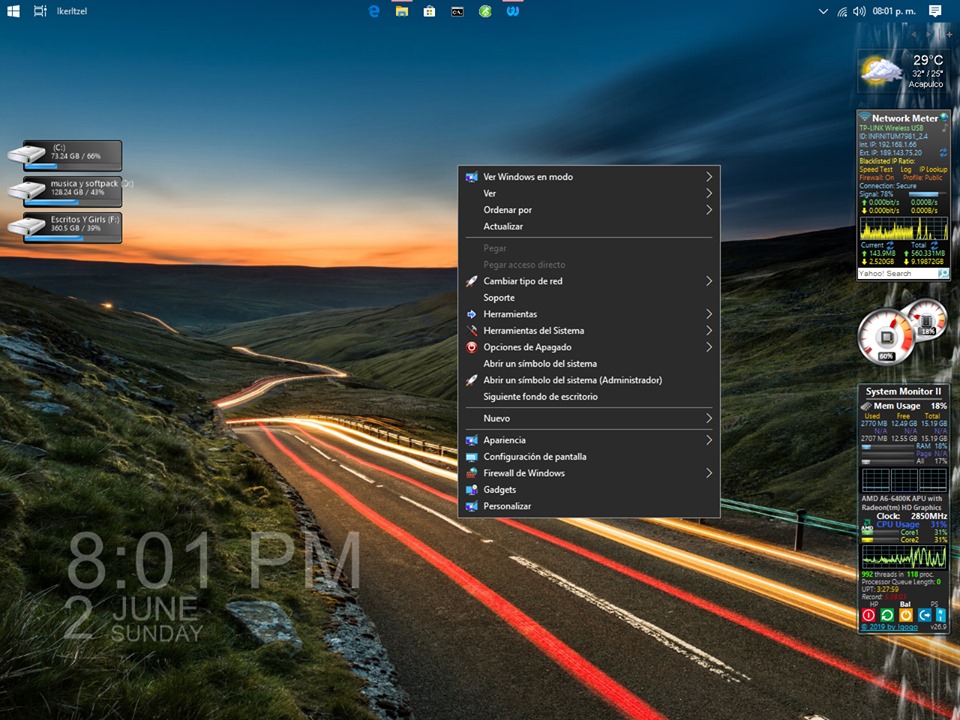Click the taskbar clock 08:01 p. m.

pos(894,11)
